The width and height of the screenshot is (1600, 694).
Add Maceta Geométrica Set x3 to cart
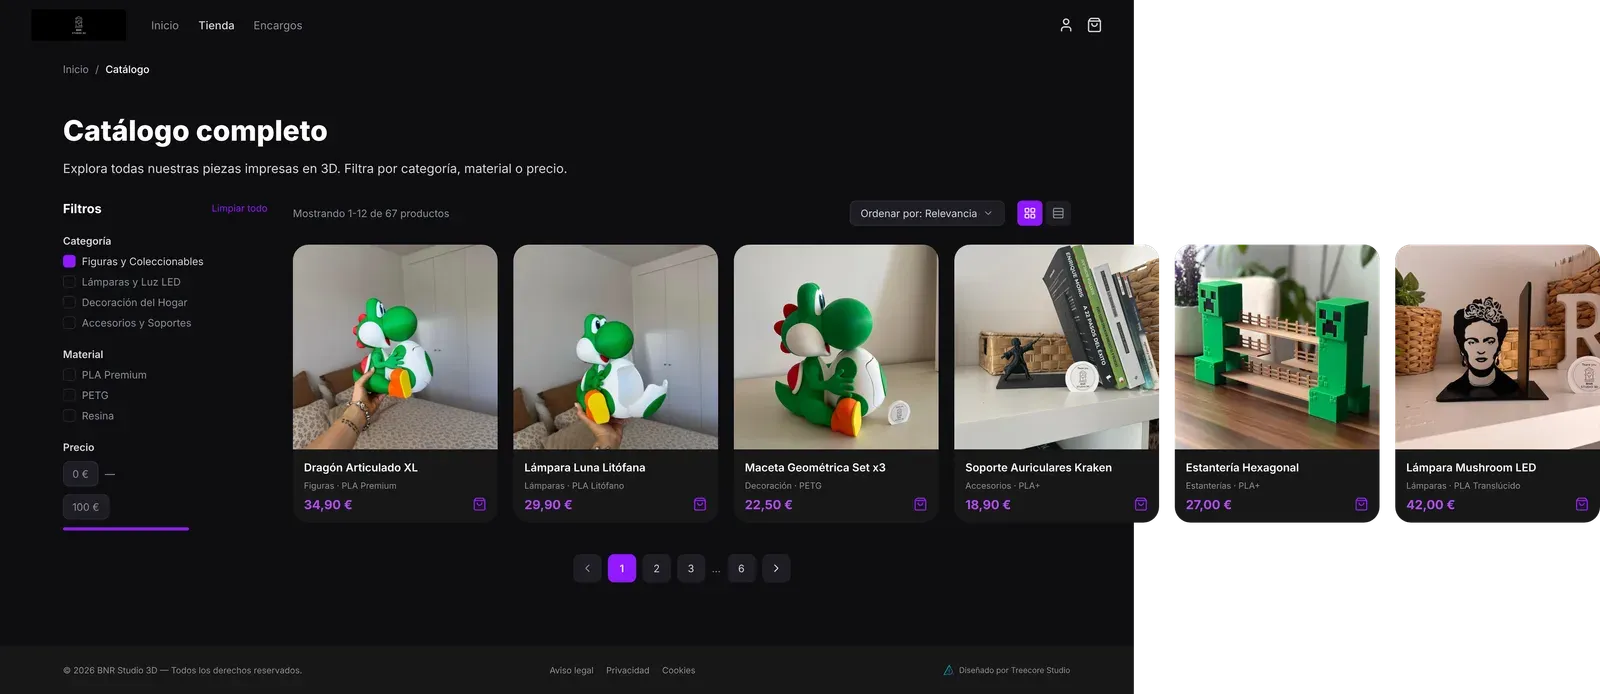[920, 504]
